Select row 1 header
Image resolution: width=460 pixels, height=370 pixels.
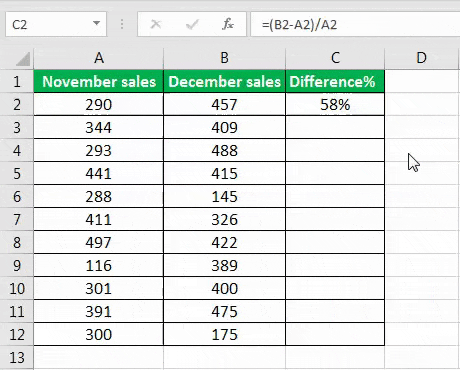coord(17,81)
